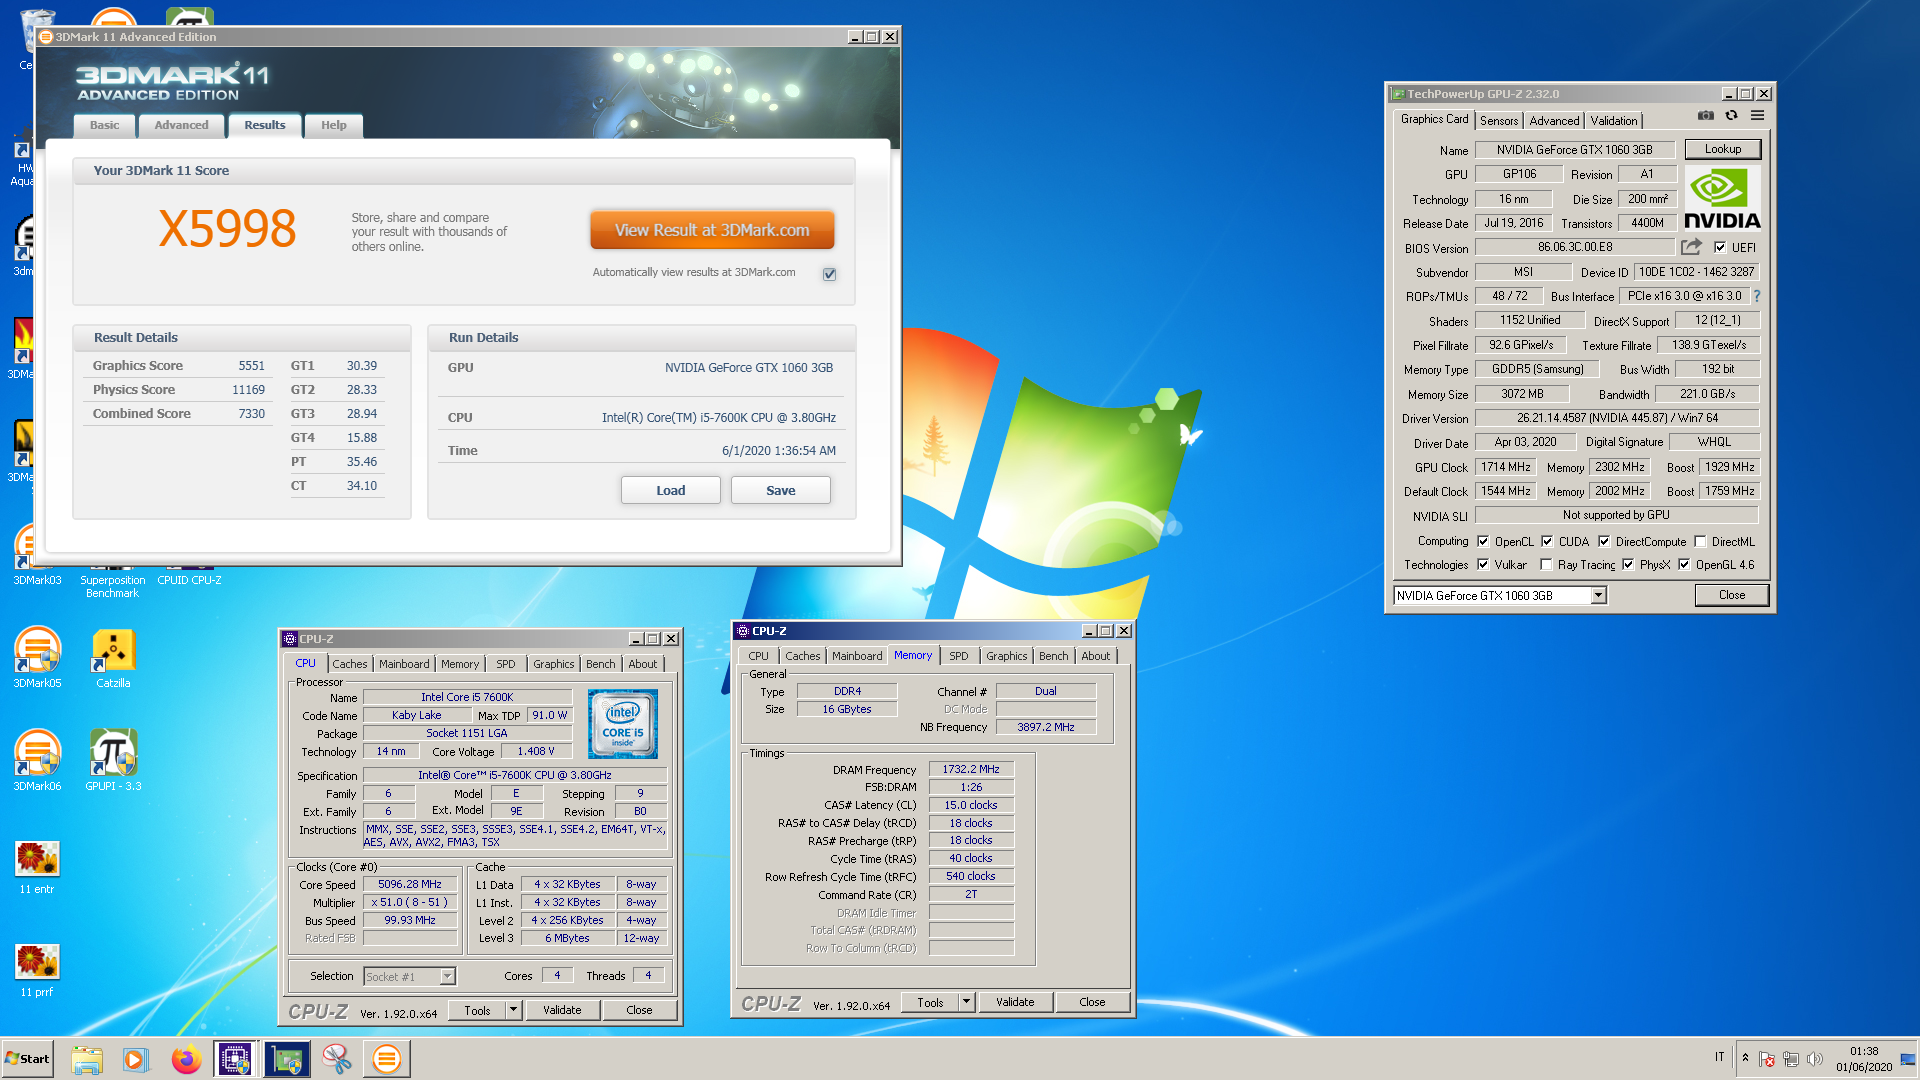The image size is (1920, 1080).
Task: Click the Save button in Run Details
Action: [780, 490]
